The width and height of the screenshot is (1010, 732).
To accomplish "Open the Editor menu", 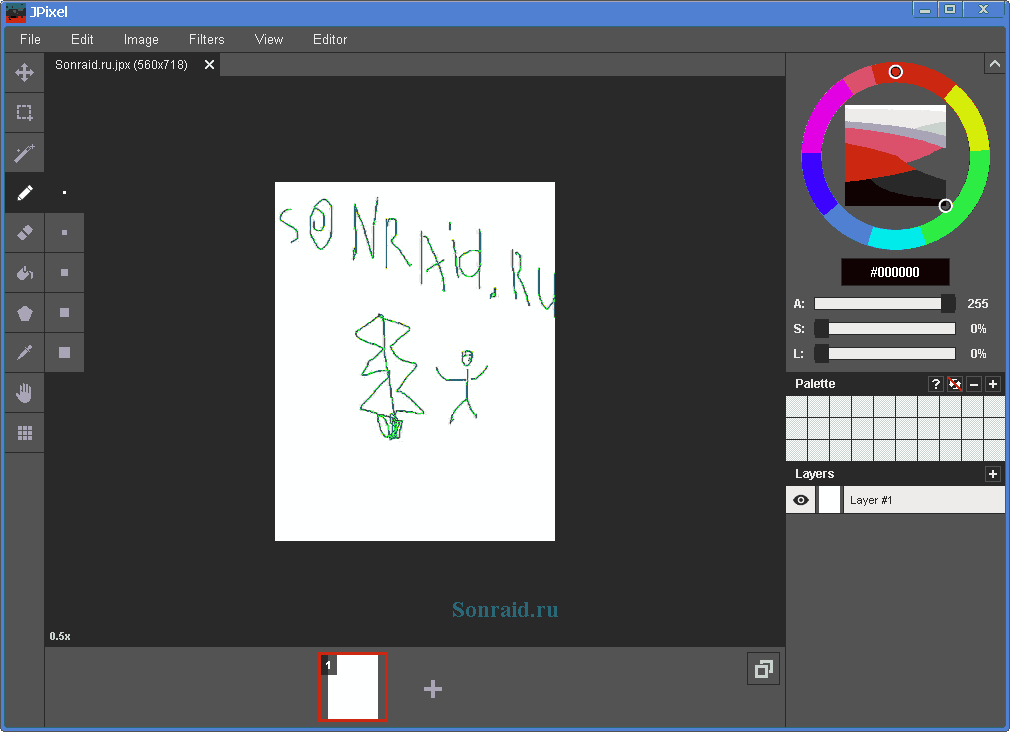I will [330, 40].
